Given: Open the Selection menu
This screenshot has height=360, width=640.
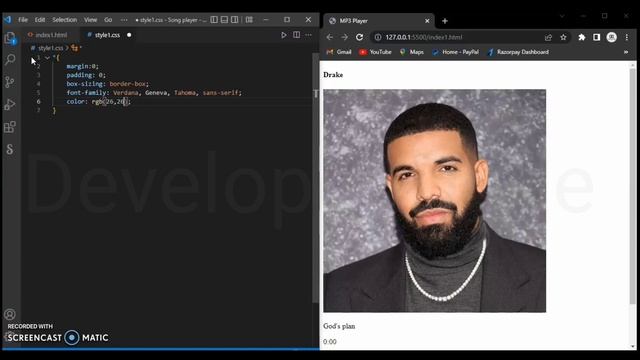Looking at the screenshot, I should coord(64,20).
